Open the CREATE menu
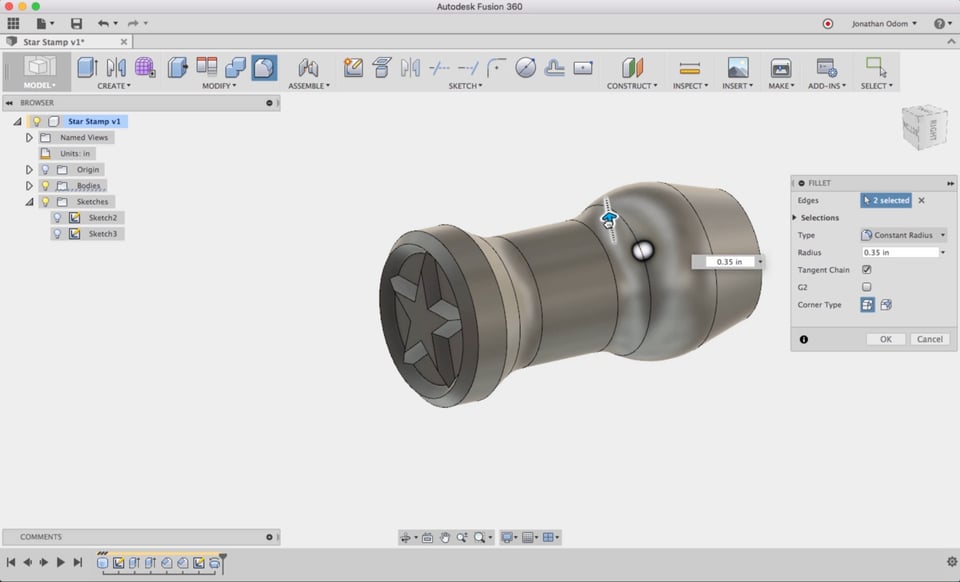The width and height of the screenshot is (960, 582). (114, 86)
